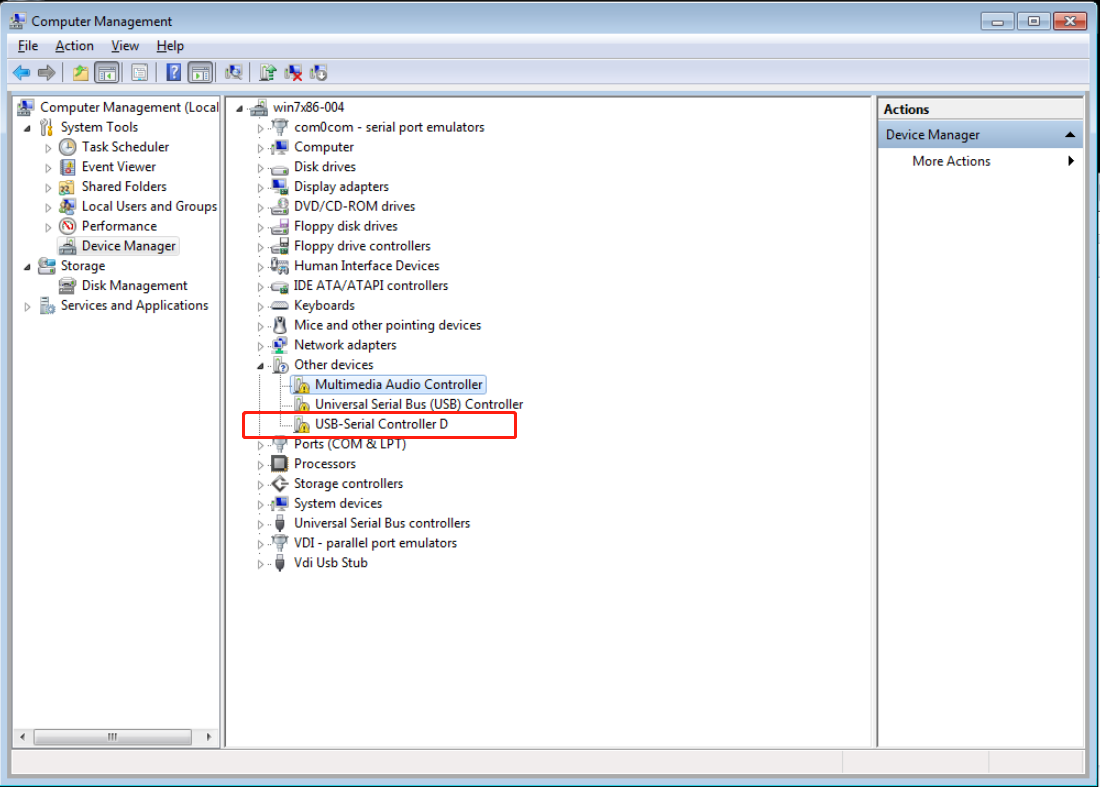Open the Action menu
1100x787 pixels.
74,46
